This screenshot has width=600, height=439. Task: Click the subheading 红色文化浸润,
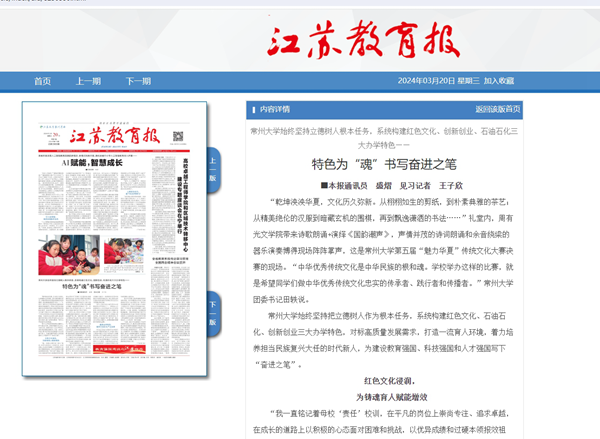(390, 381)
